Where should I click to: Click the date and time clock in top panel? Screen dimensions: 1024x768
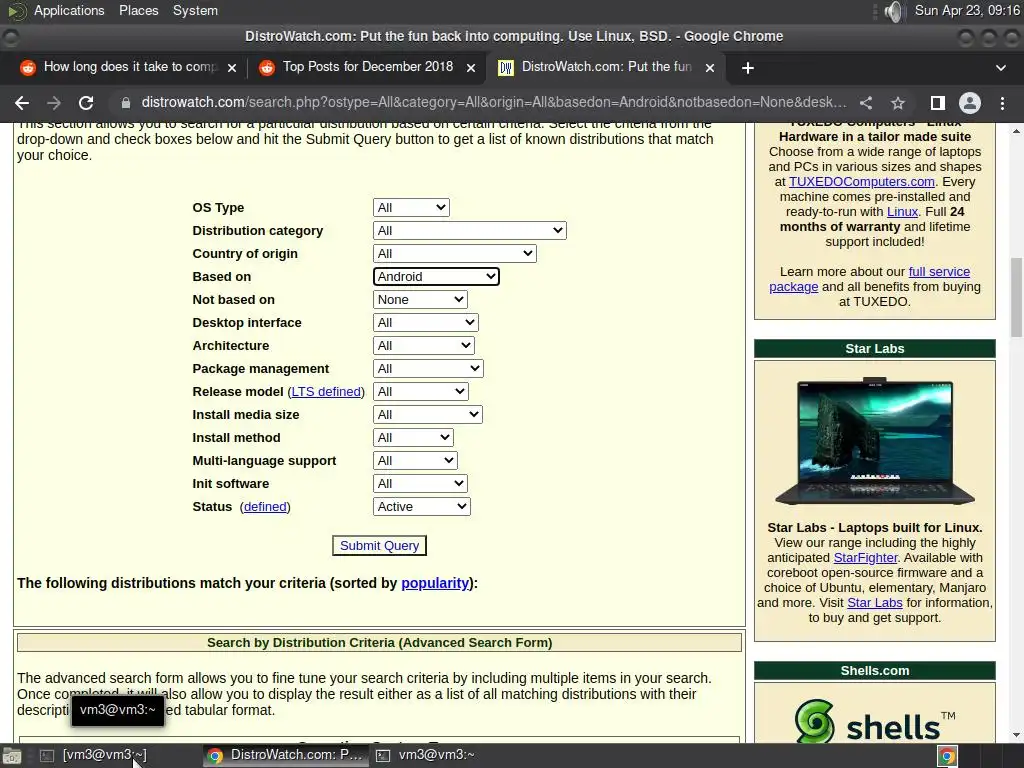tap(967, 10)
